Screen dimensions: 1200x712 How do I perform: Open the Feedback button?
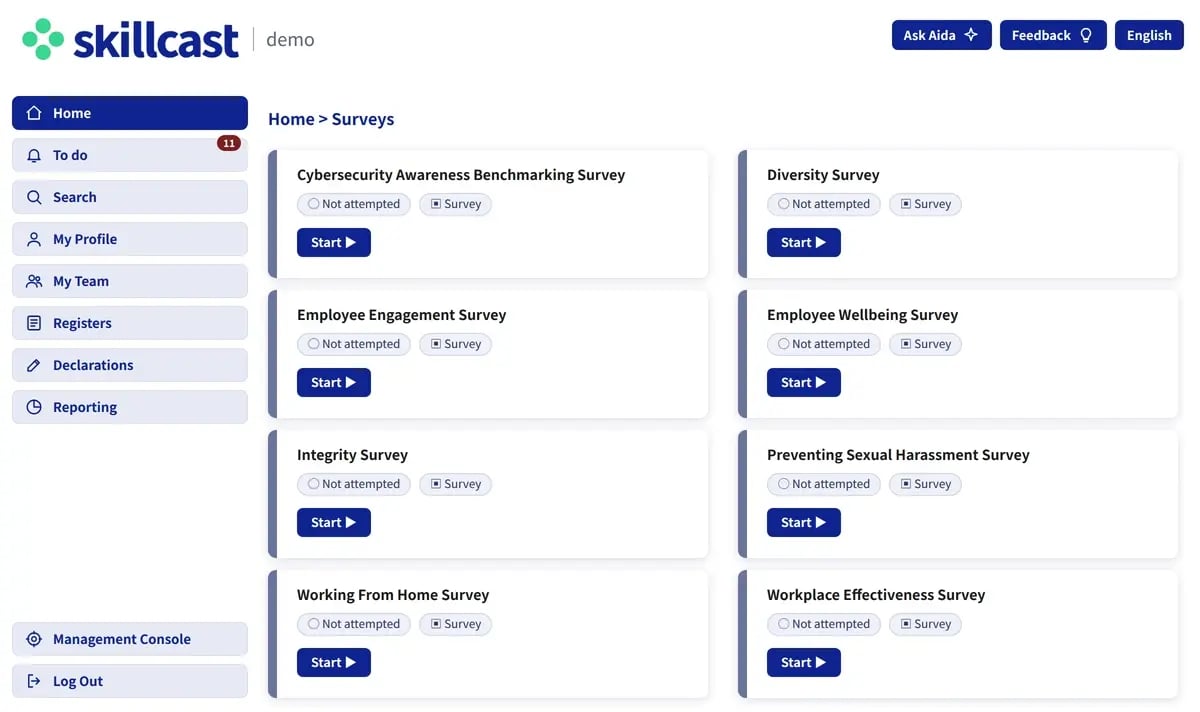point(1053,35)
